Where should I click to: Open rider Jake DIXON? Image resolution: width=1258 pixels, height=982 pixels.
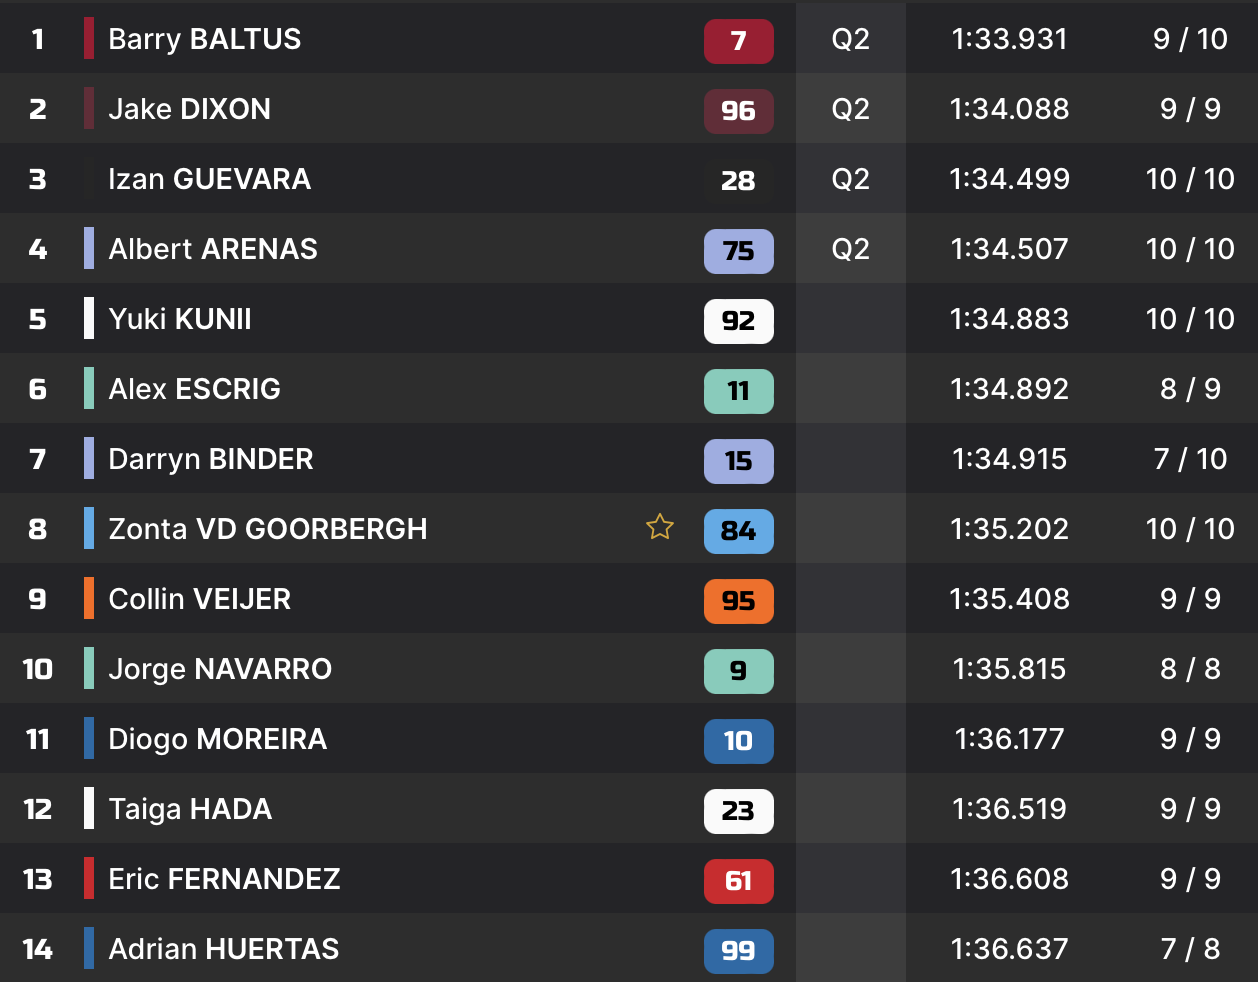pos(189,109)
